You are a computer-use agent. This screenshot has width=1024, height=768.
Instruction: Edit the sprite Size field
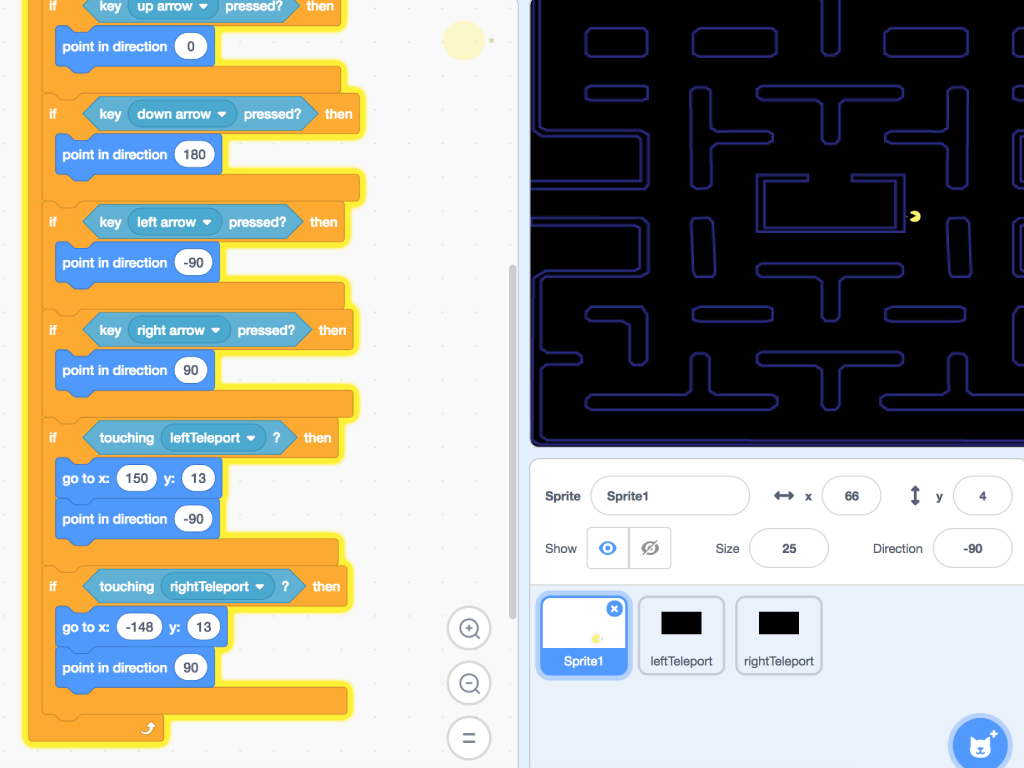(789, 549)
